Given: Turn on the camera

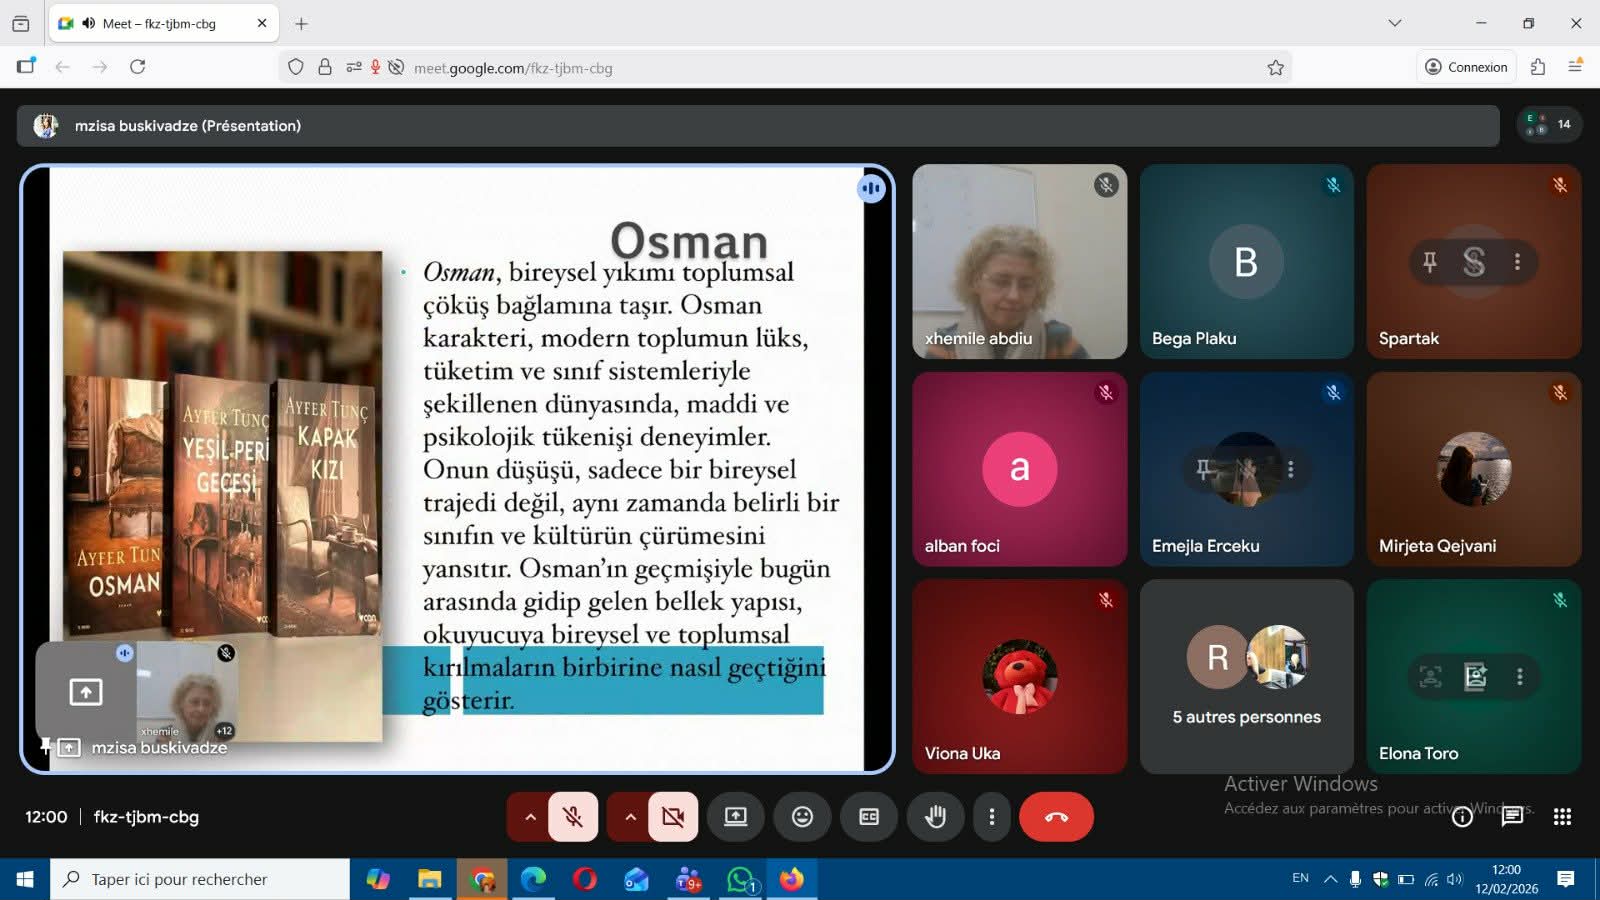Looking at the screenshot, I should (x=673, y=817).
